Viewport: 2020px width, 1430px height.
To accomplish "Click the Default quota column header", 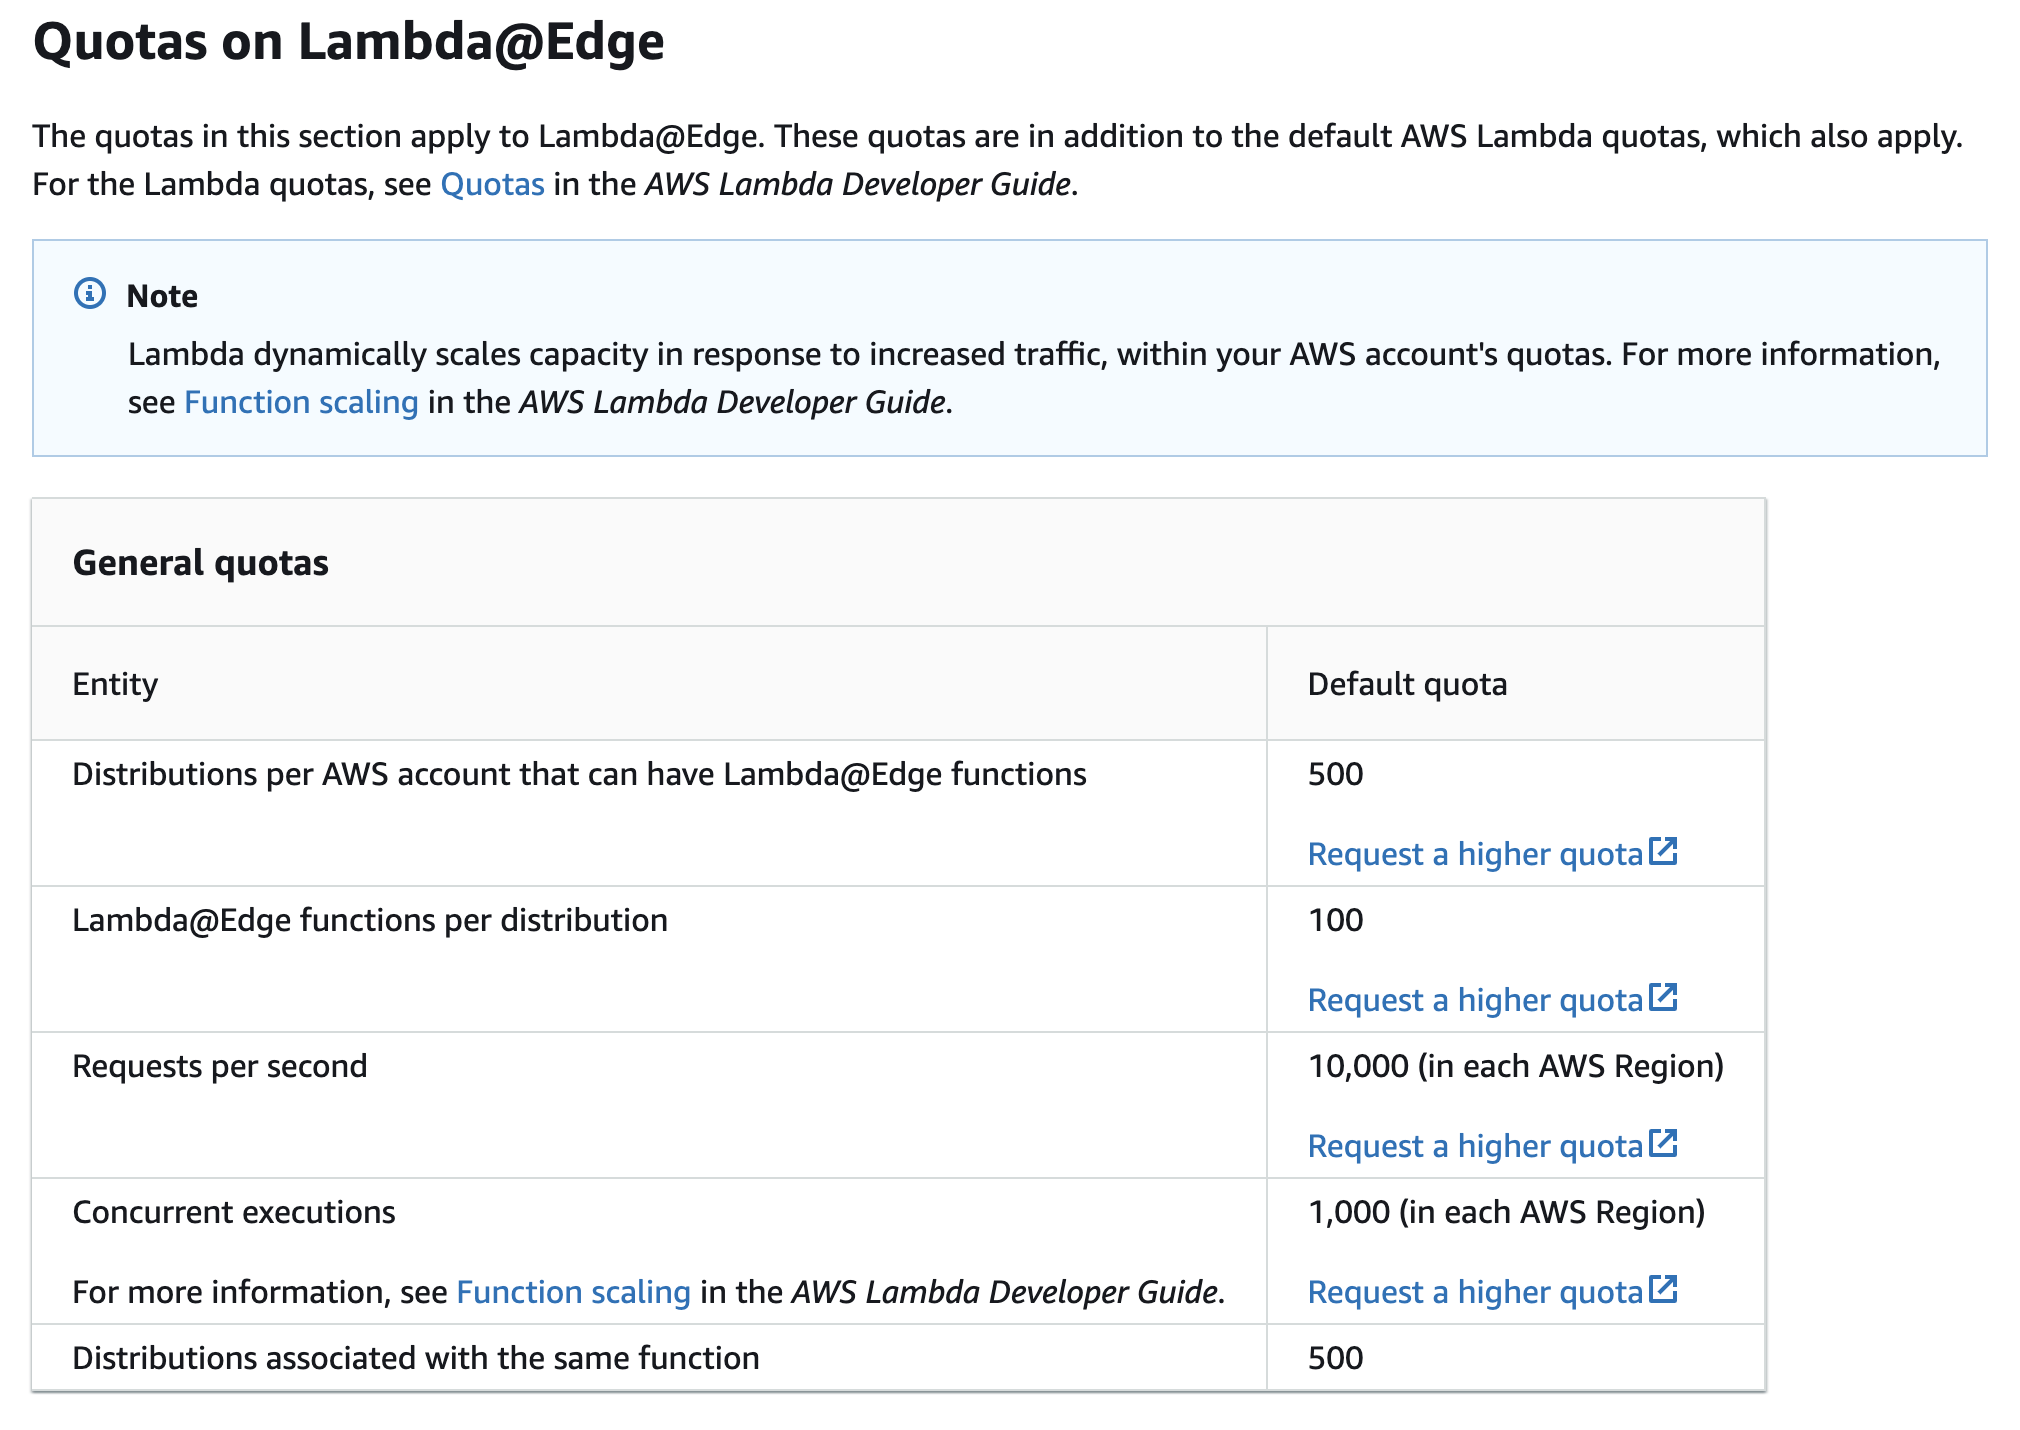I will tap(1407, 684).
